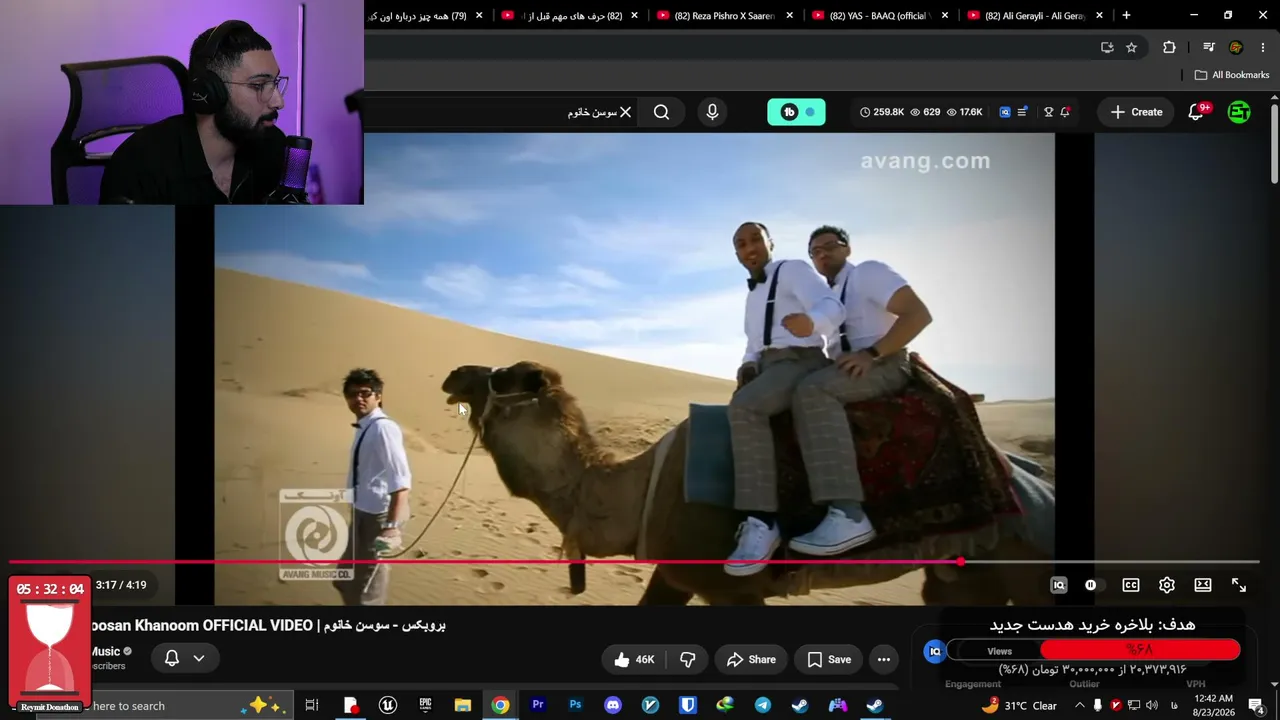The image size is (1280, 720).
Task: Toggle closed captions on the video
Action: (1131, 585)
